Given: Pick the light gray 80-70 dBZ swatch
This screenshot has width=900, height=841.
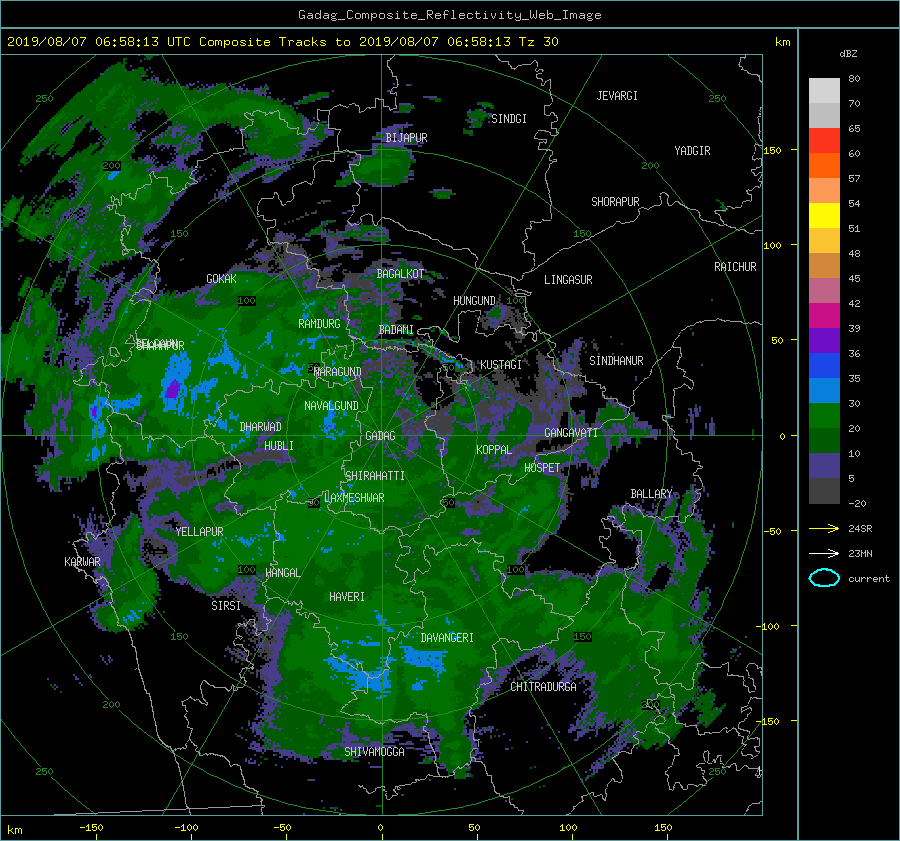Looking at the screenshot, I should pyautogui.click(x=824, y=90).
